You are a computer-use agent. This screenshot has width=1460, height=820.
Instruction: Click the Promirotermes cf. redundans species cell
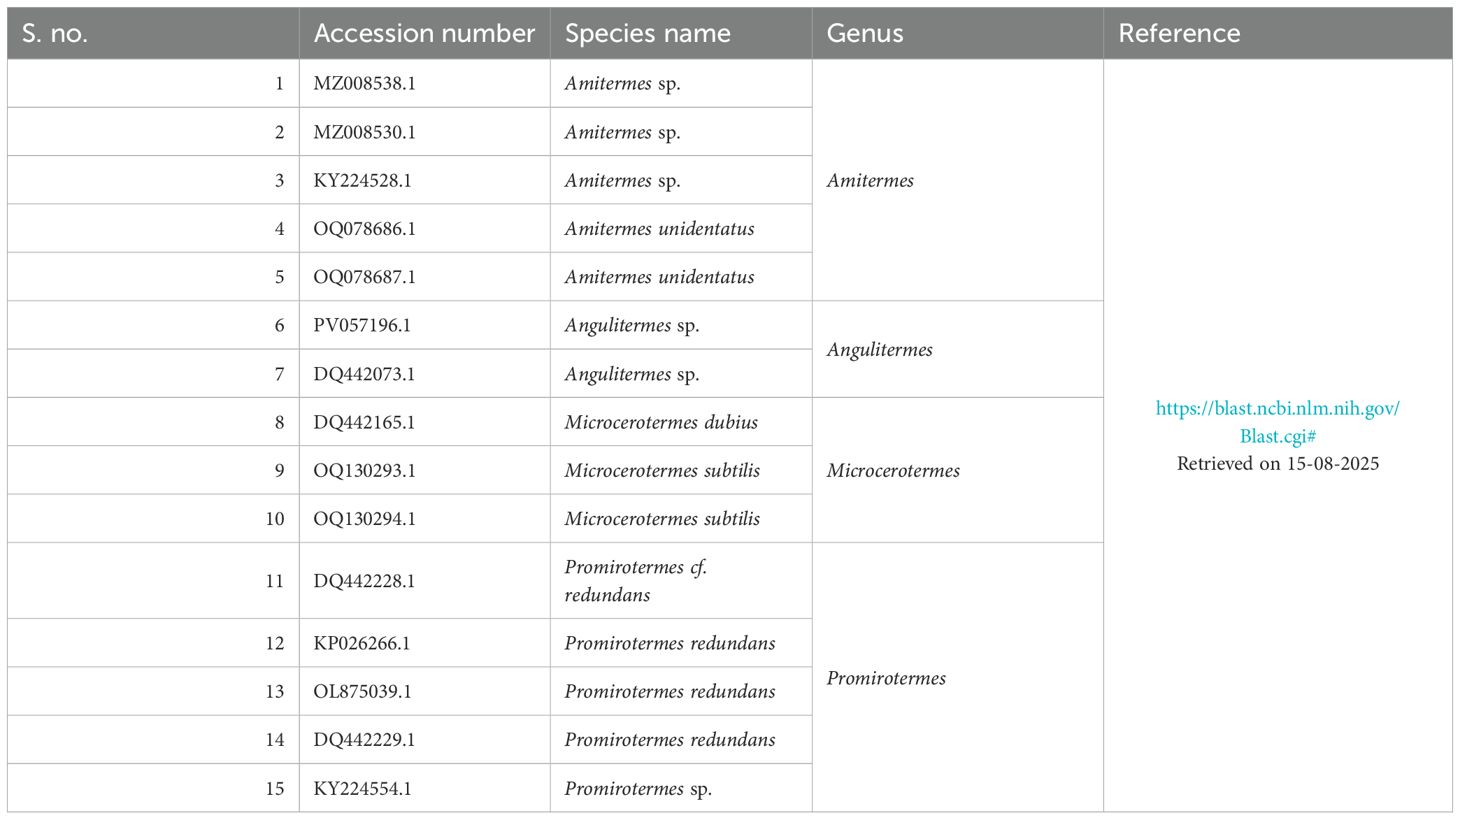click(x=635, y=581)
